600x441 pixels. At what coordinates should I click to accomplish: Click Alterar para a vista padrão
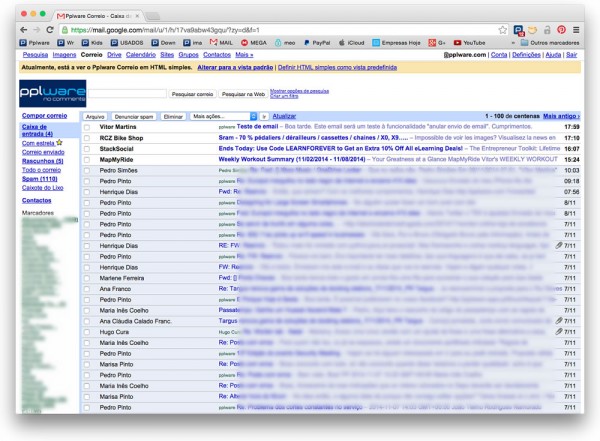(235, 67)
